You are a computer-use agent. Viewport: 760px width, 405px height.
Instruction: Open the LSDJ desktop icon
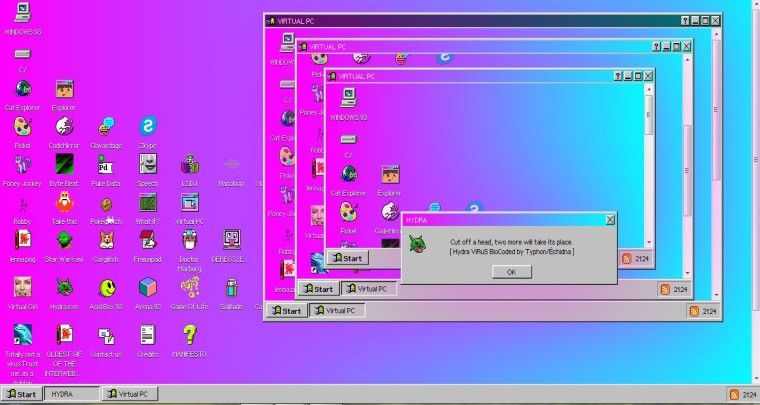pos(189,165)
